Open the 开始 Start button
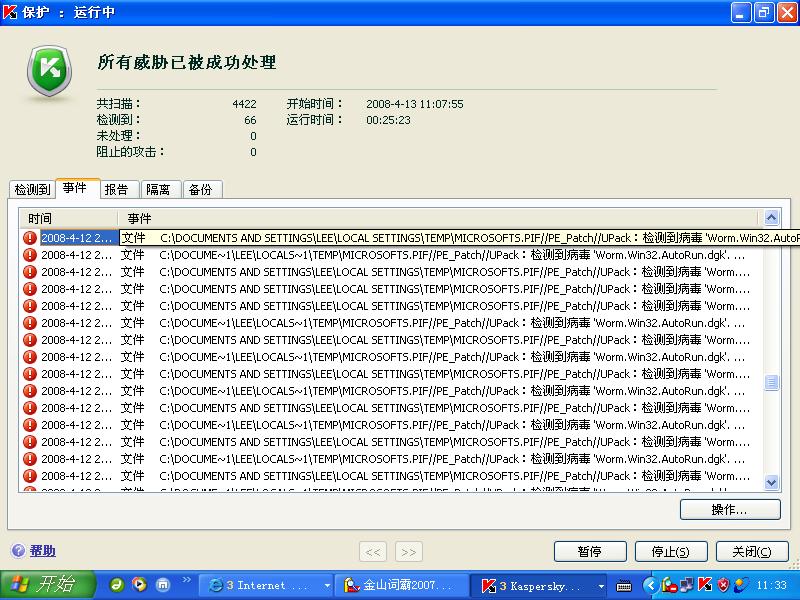 tap(47, 585)
